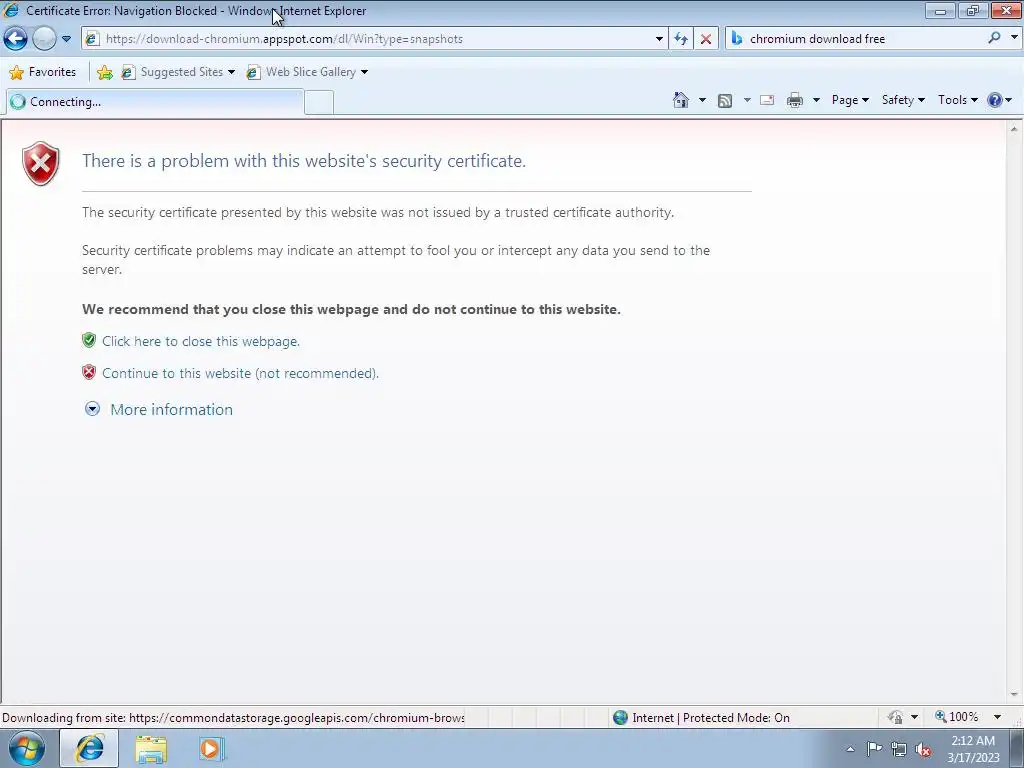1024x768 pixels.
Task: Open the Page menu
Action: (850, 100)
